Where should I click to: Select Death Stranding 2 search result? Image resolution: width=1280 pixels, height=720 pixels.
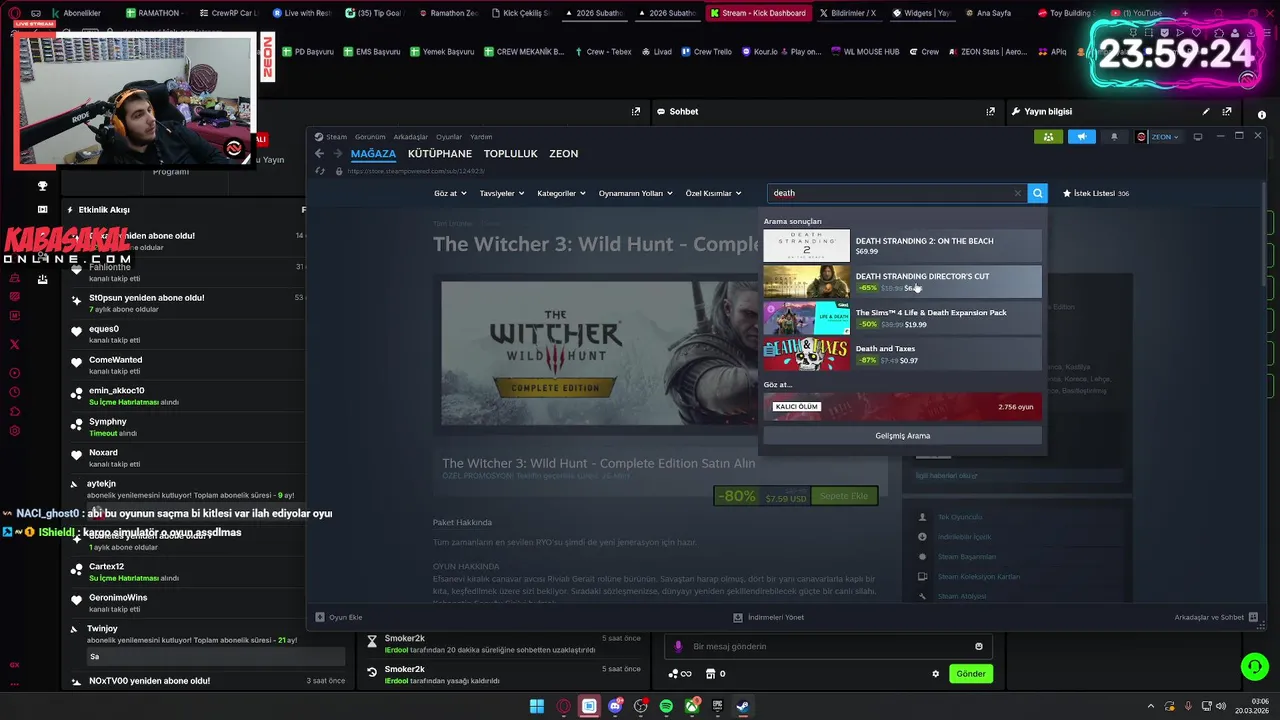pos(902,246)
